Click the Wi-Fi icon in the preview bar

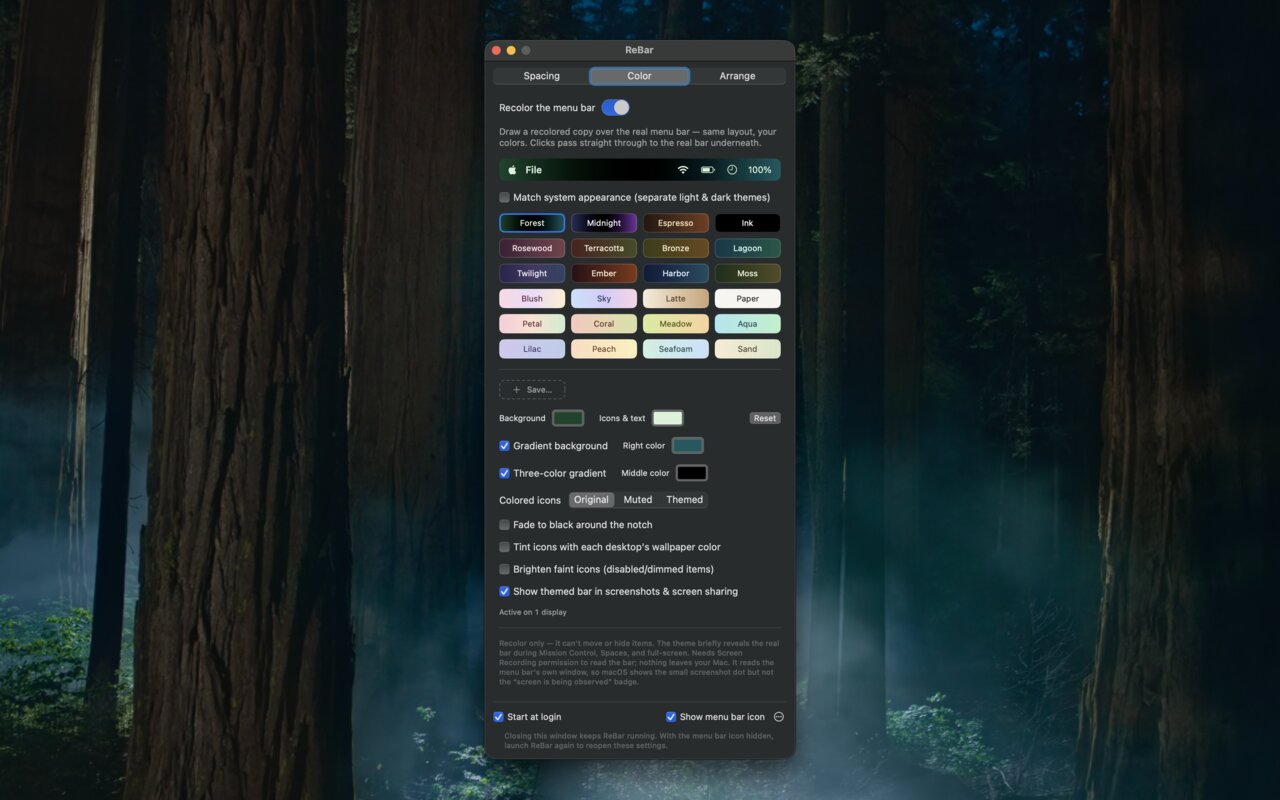tap(683, 170)
